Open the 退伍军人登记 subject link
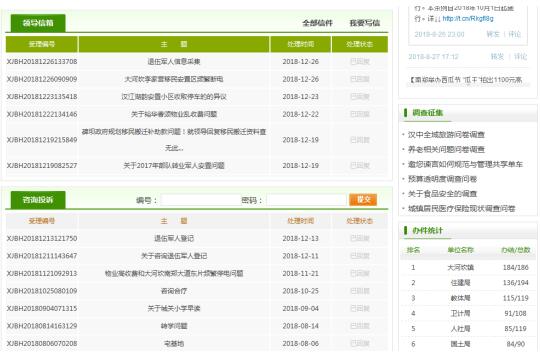Image resolution: width=540 pixels, height=364 pixels. point(174,239)
